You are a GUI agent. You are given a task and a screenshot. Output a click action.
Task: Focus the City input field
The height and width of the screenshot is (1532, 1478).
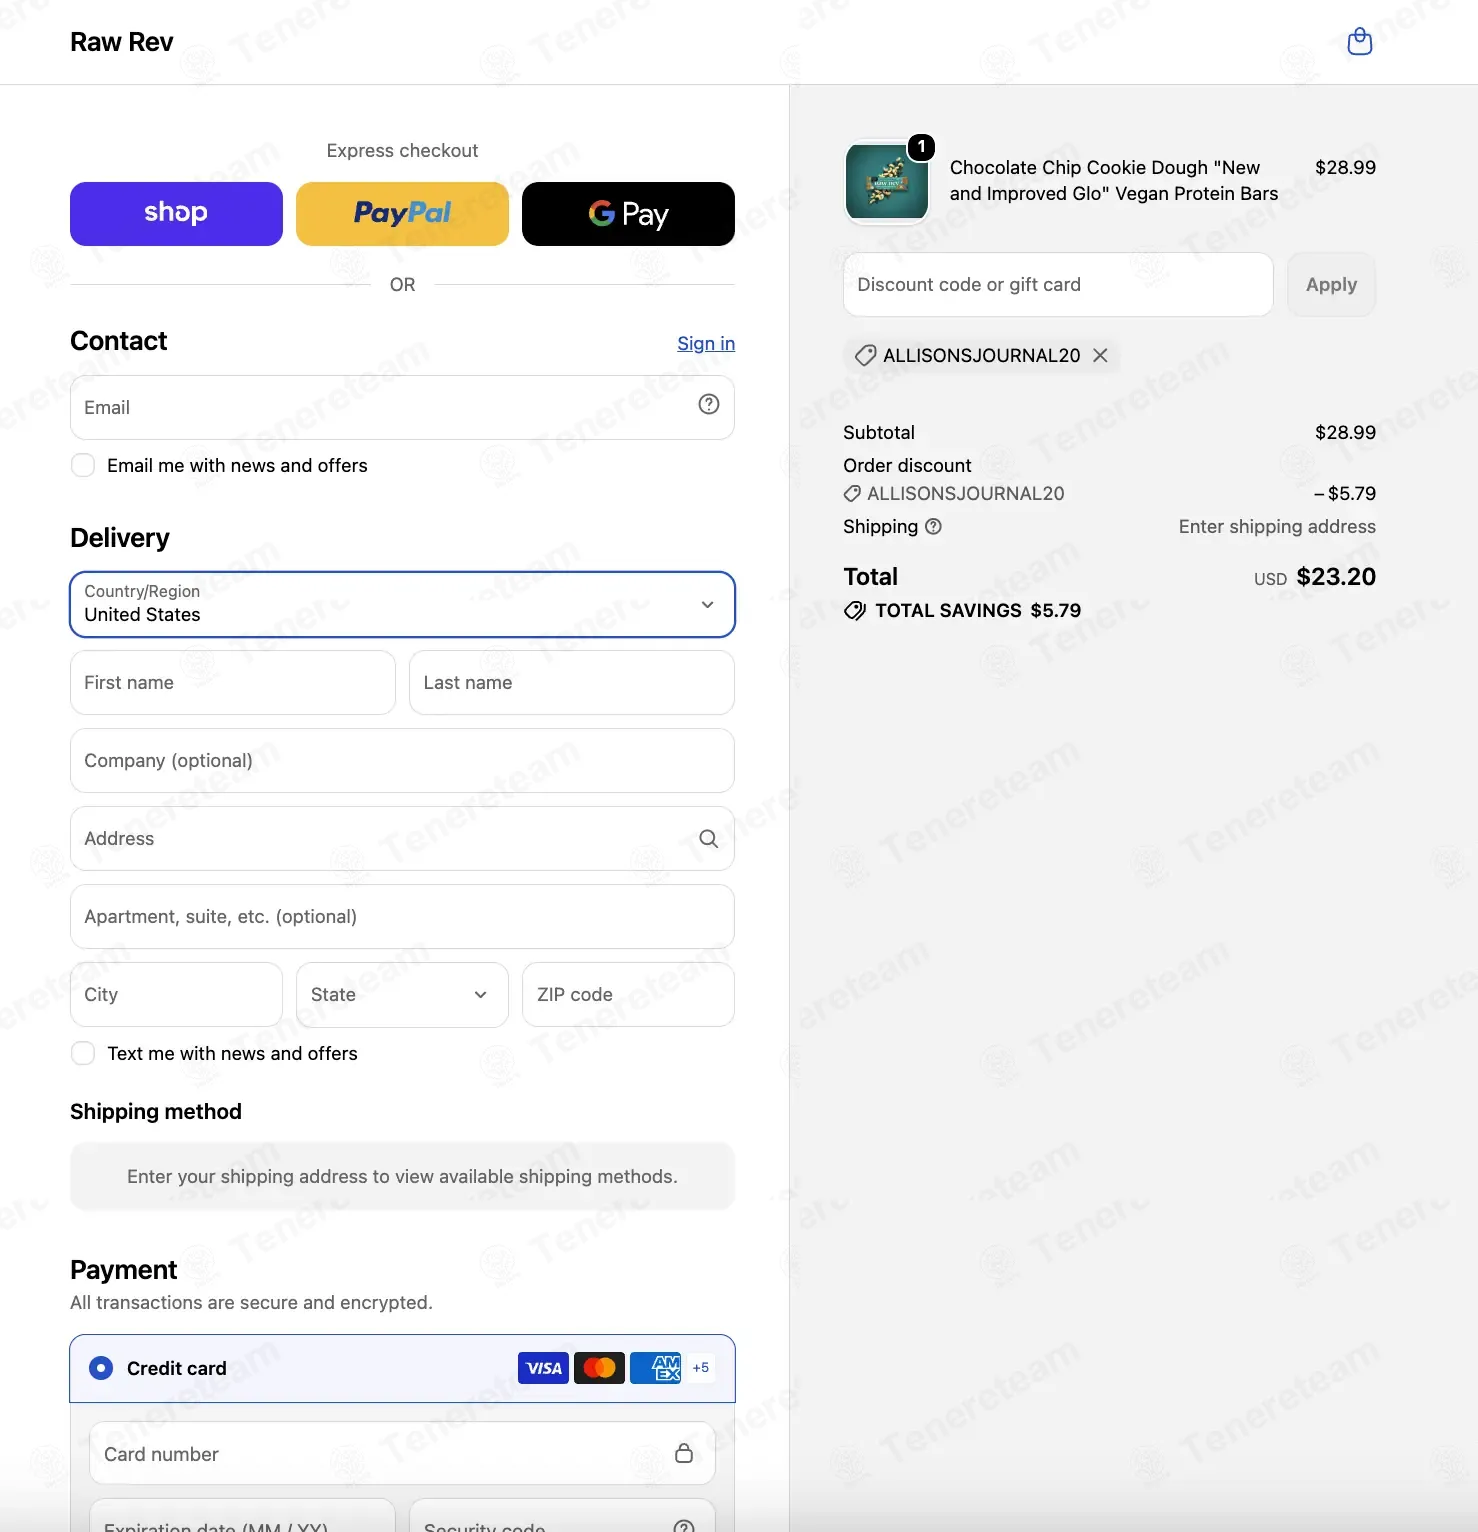pyautogui.click(x=176, y=995)
